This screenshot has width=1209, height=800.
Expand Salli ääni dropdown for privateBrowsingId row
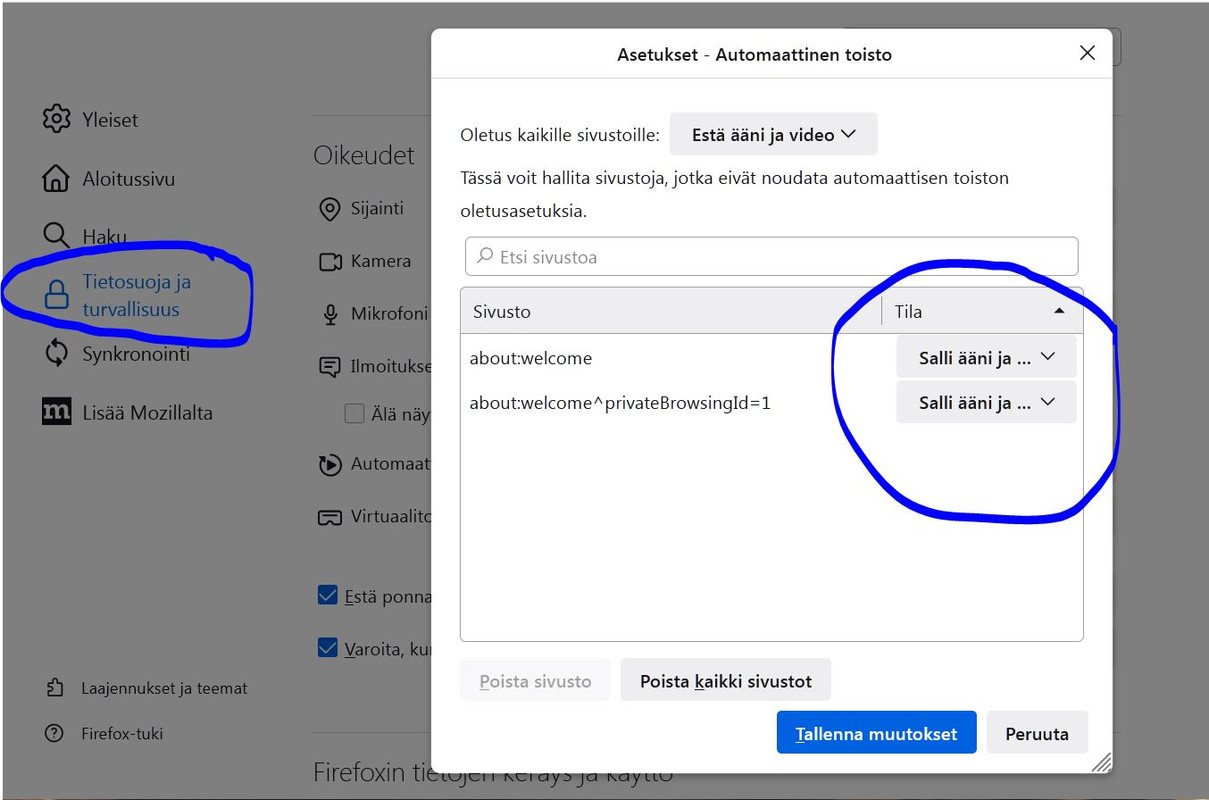[x=986, y=402]
